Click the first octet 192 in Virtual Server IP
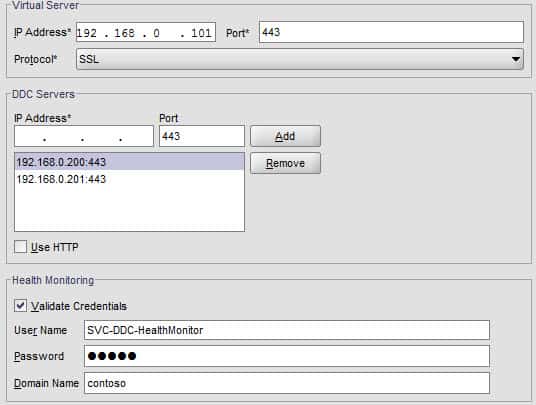This screenshot has width=536, height=405. click(87, 33)
